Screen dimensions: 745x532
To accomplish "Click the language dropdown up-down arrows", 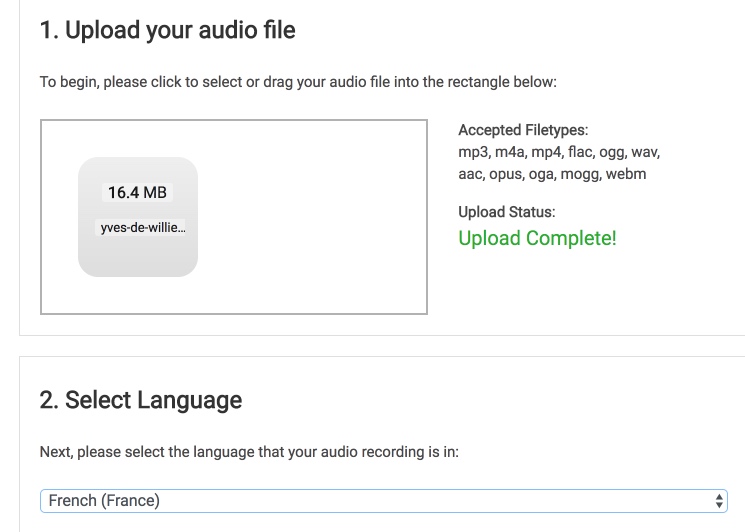I will 719,500.
